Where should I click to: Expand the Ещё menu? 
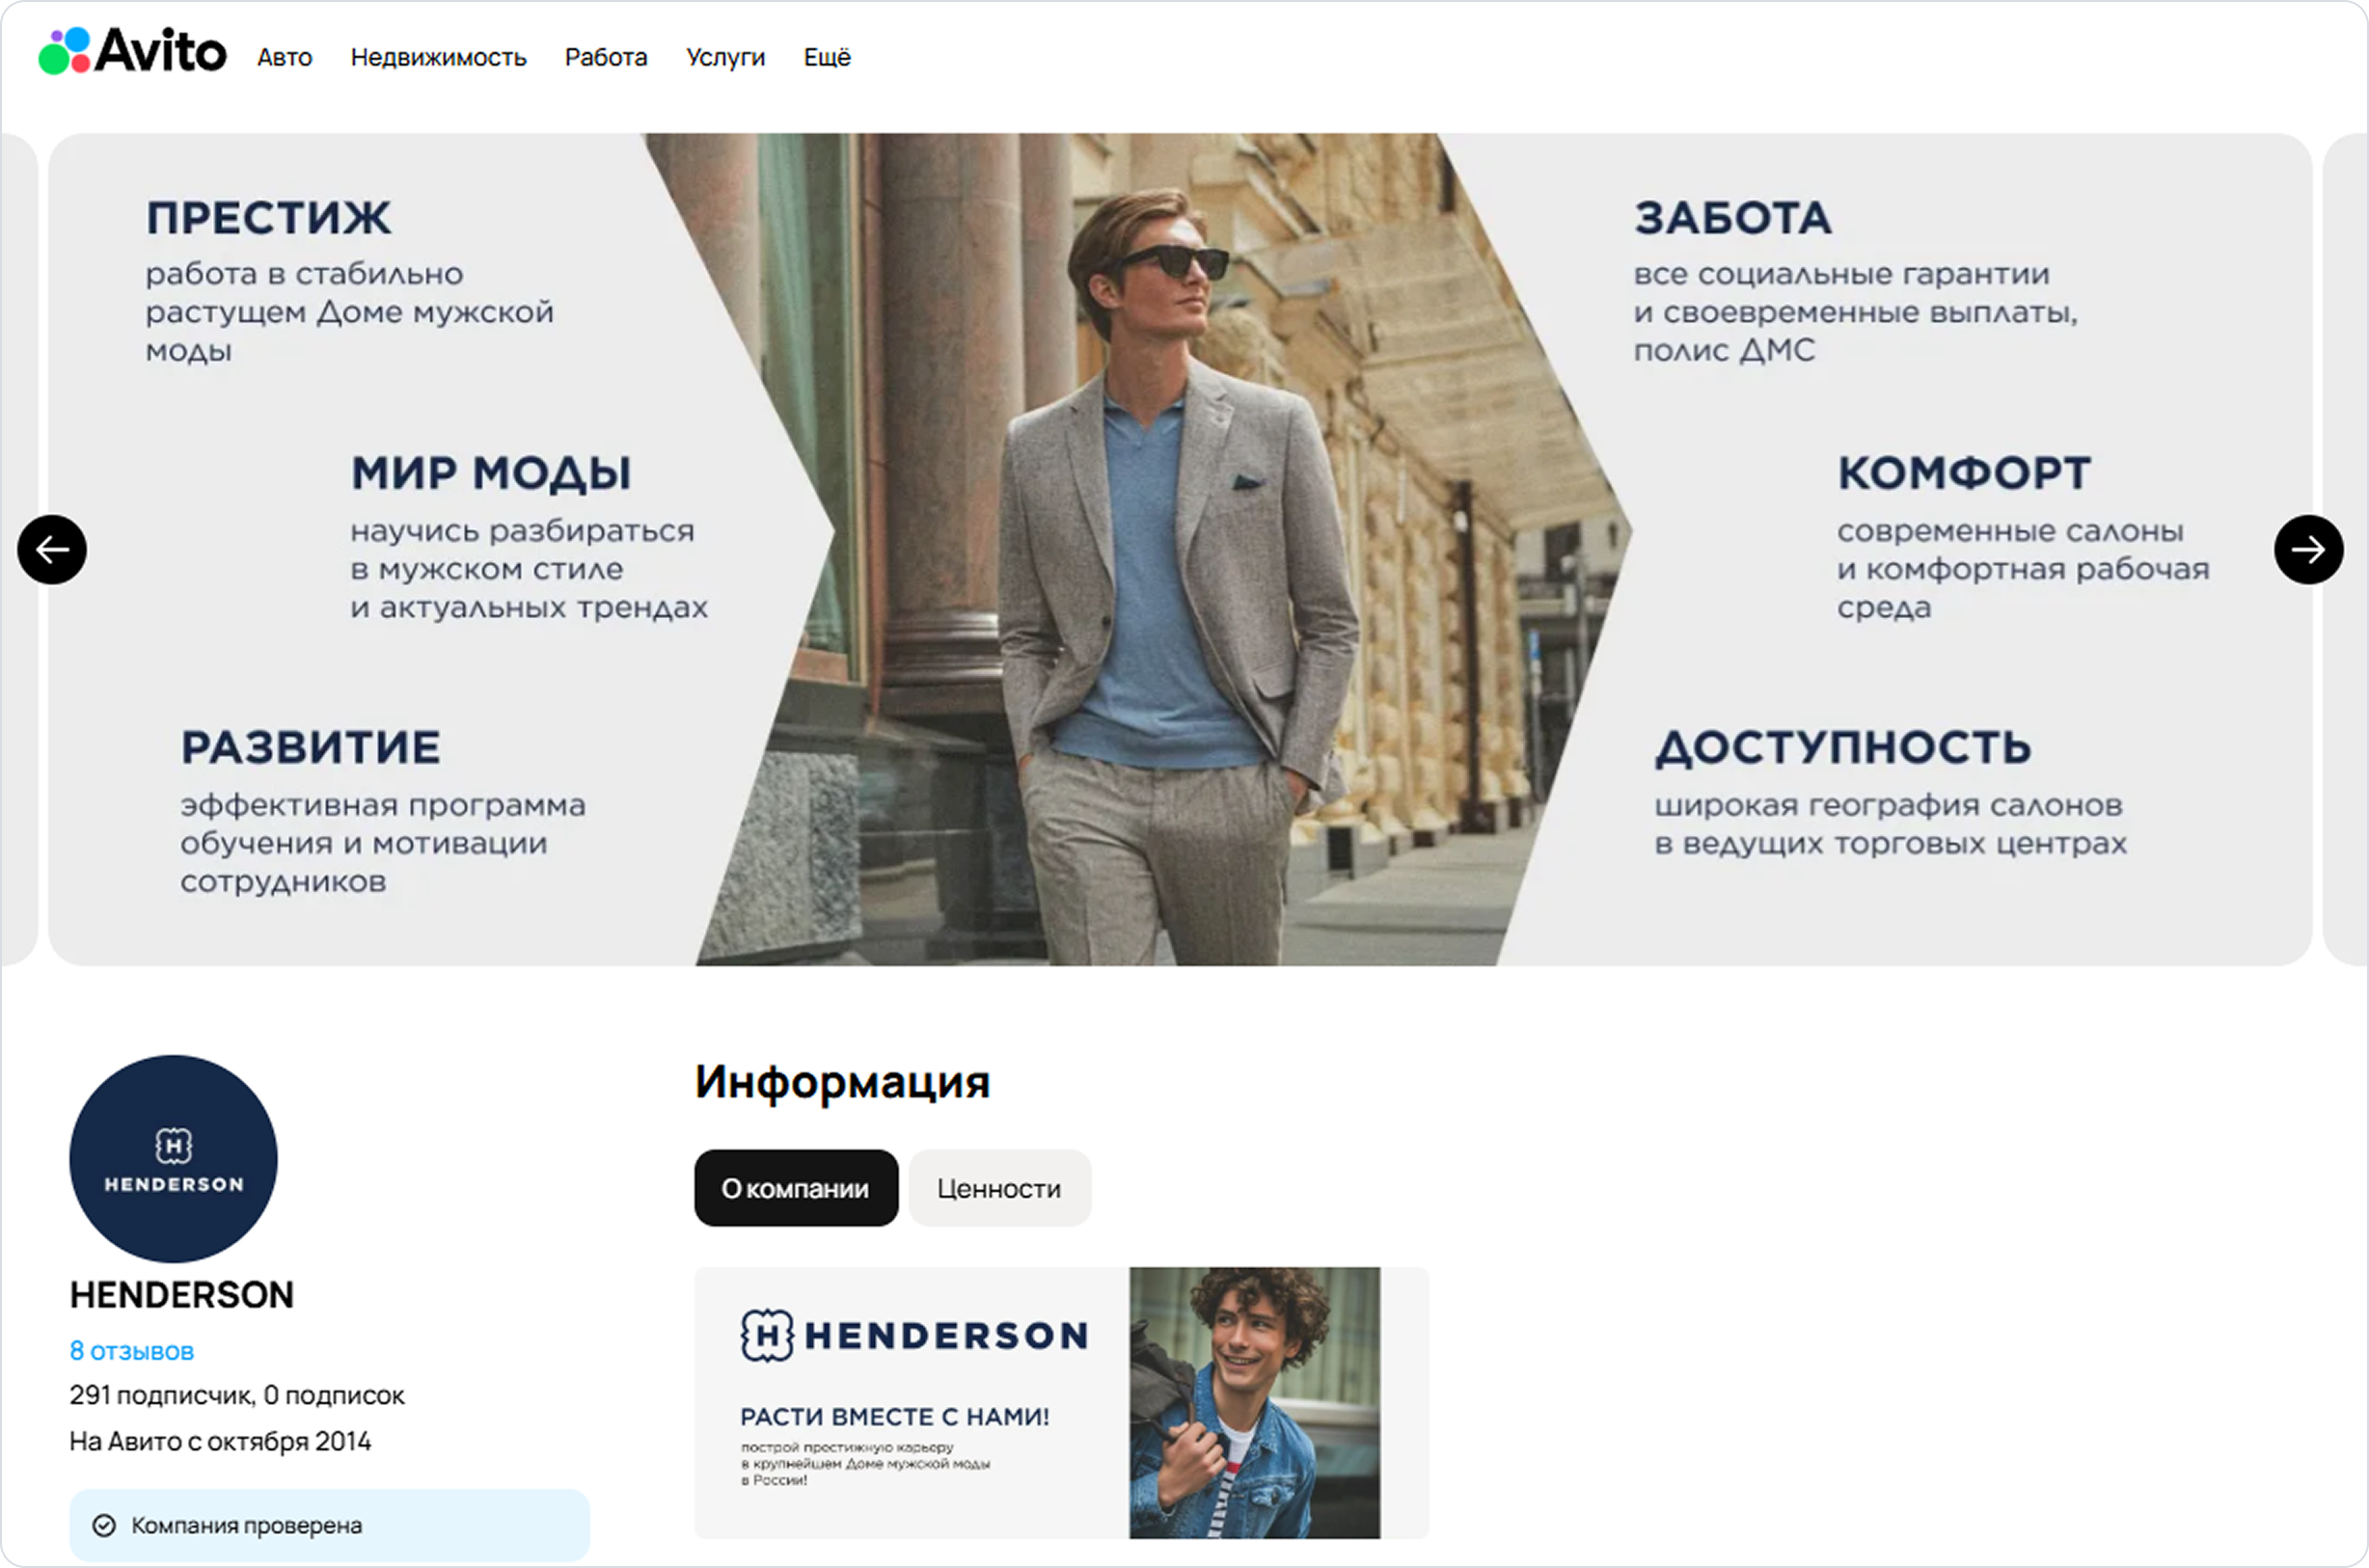(x=827, y=57)
